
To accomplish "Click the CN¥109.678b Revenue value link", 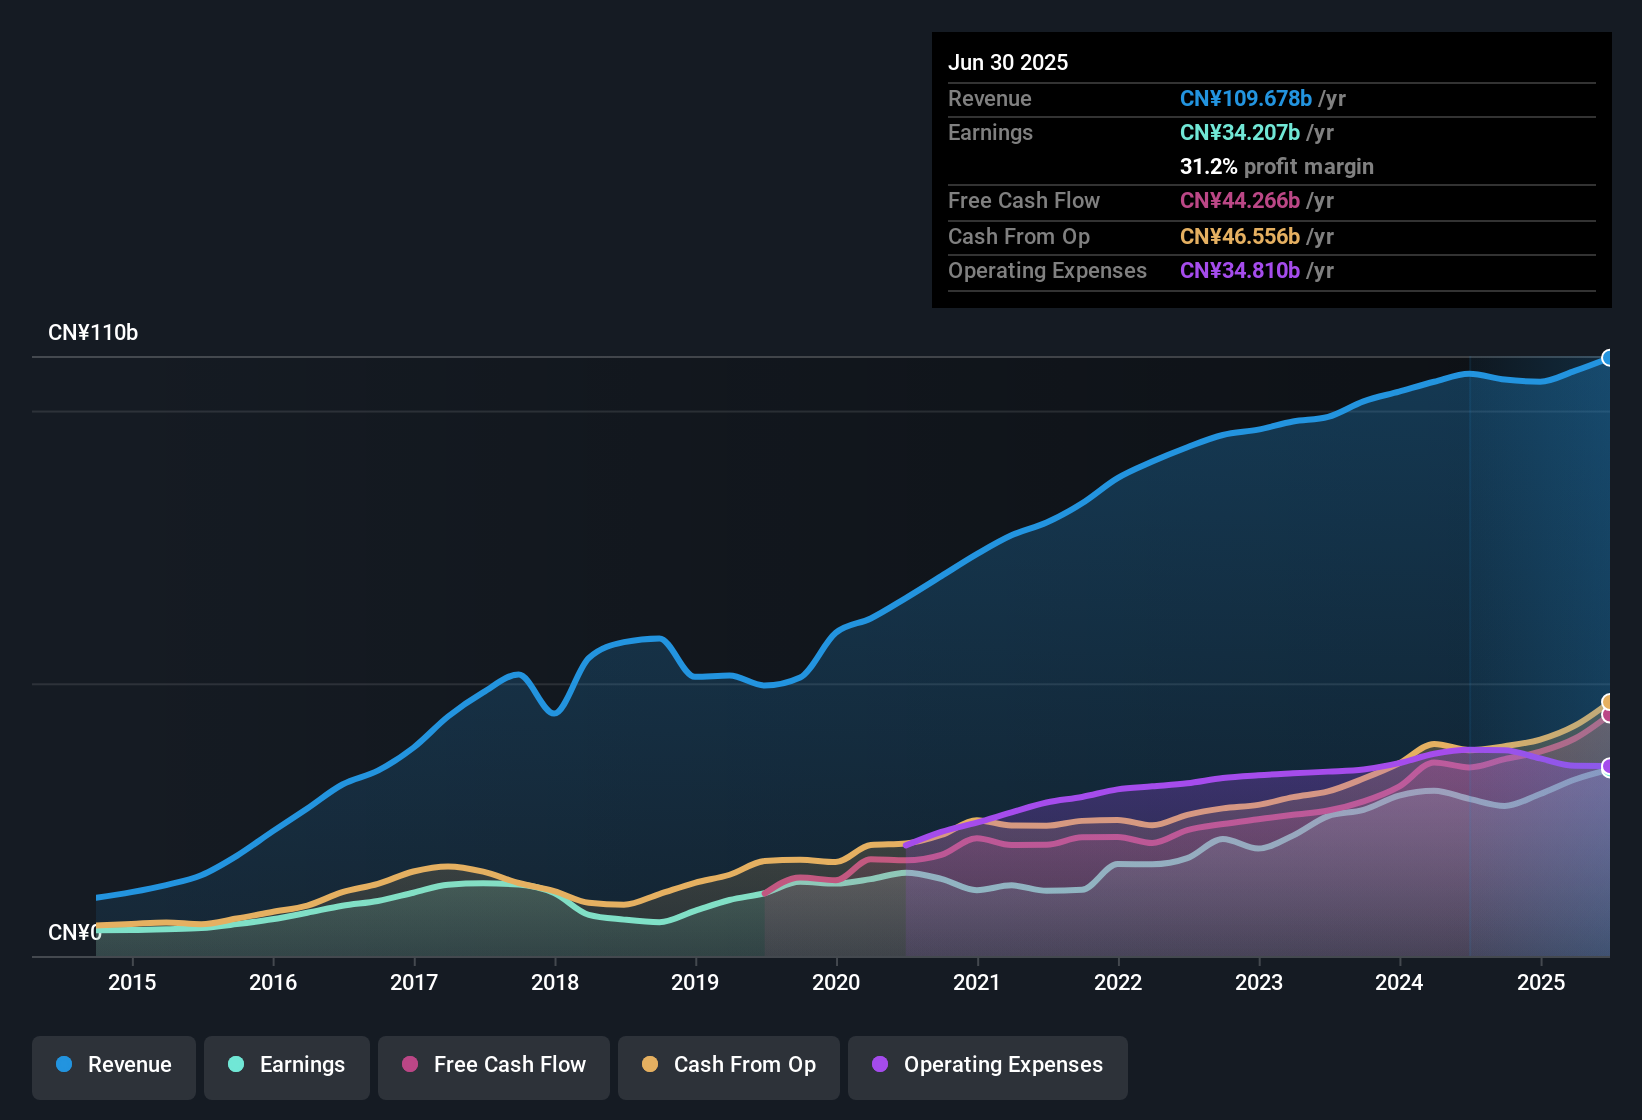I will [1246, 98].
